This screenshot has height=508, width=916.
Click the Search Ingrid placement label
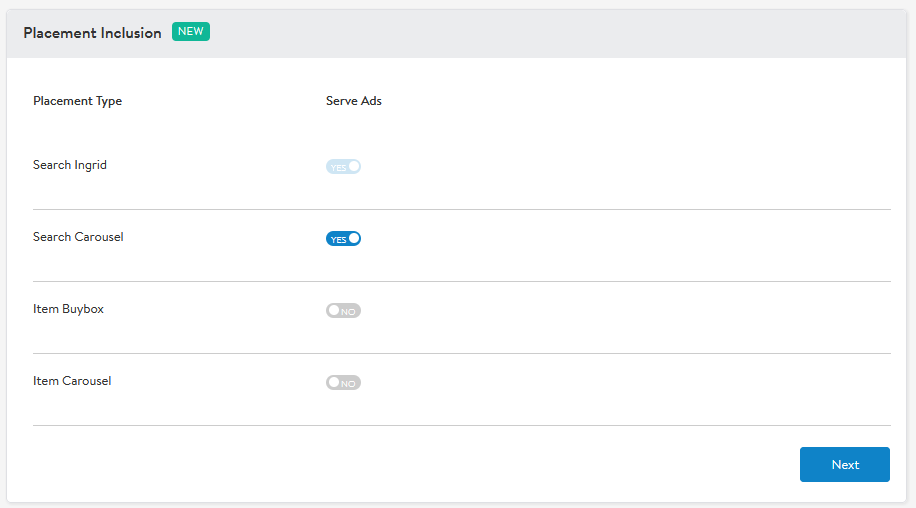[x=70, y=165]
